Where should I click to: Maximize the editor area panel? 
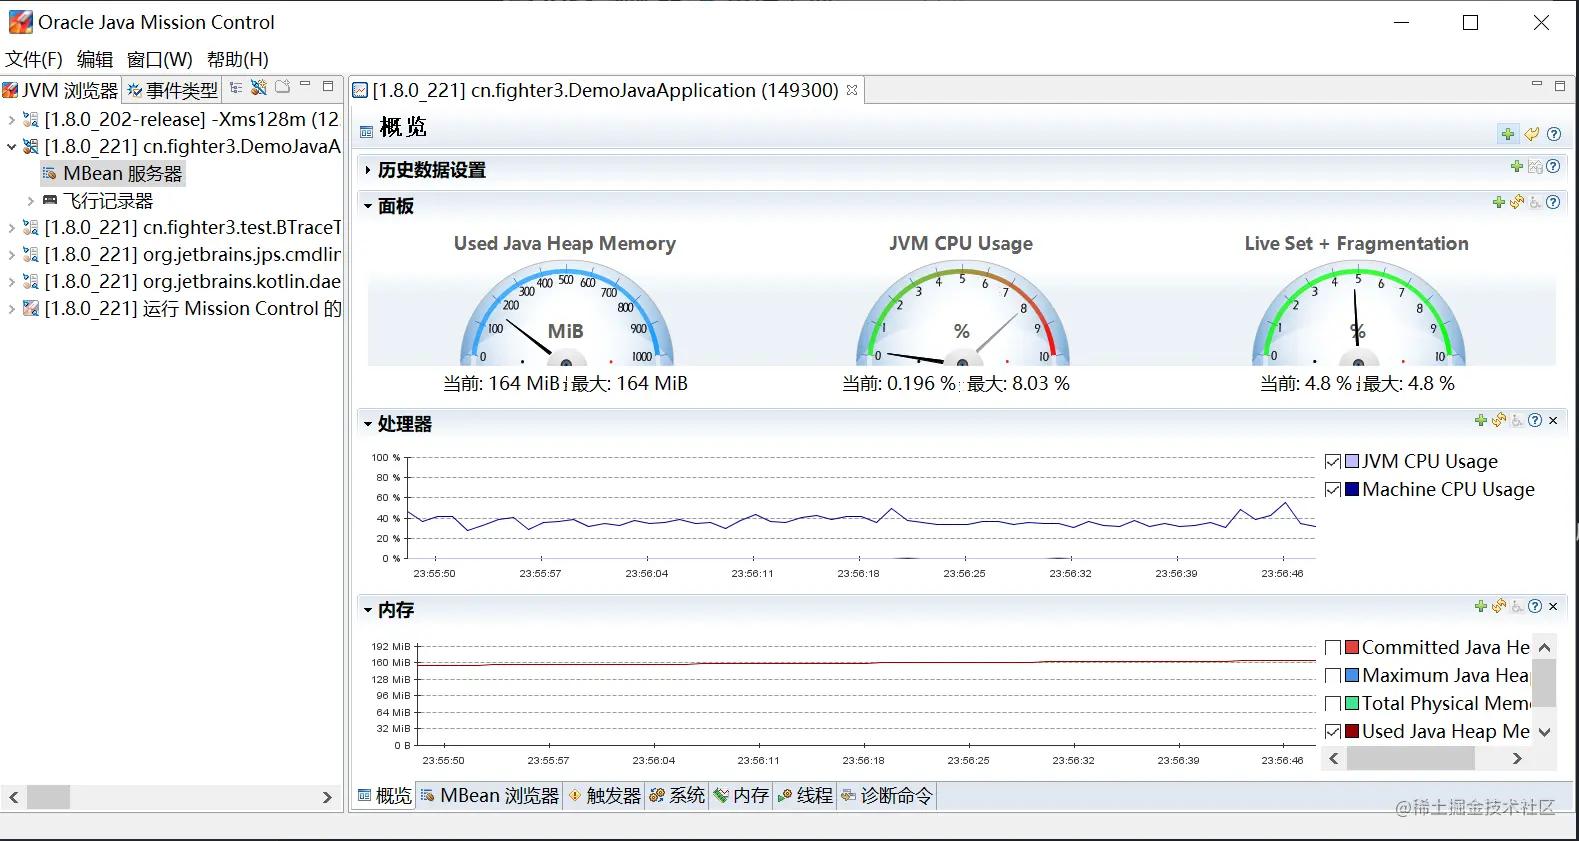[x=1559, y=86]
